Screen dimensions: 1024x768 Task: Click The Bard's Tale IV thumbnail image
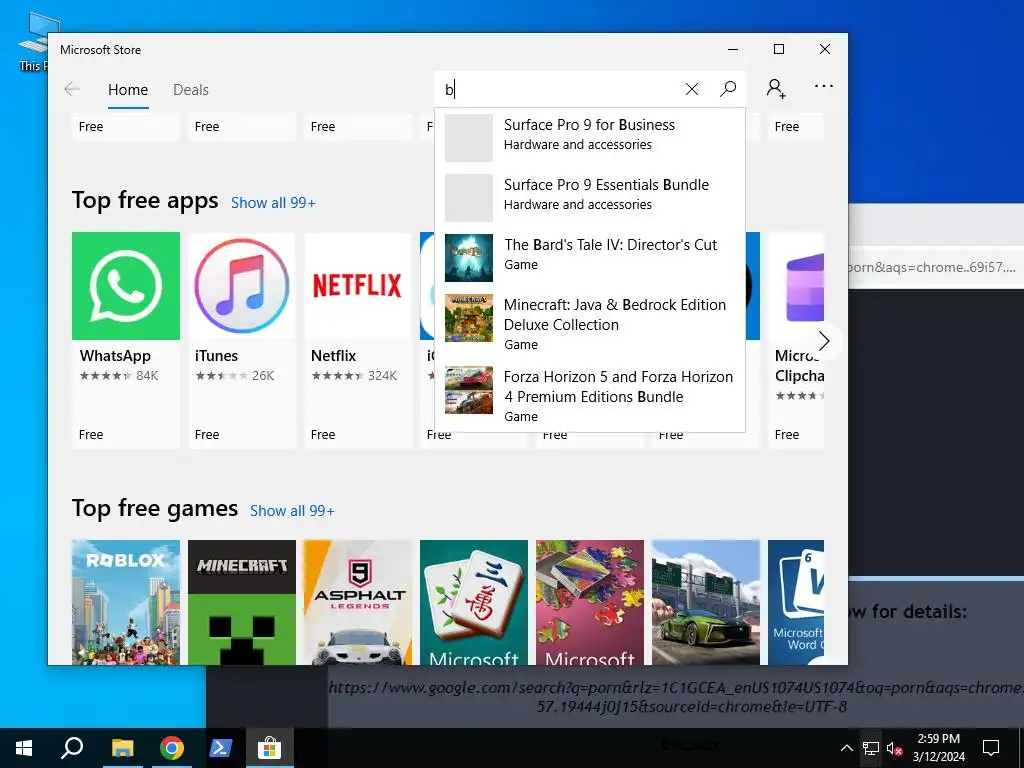(x=469, y=258)
